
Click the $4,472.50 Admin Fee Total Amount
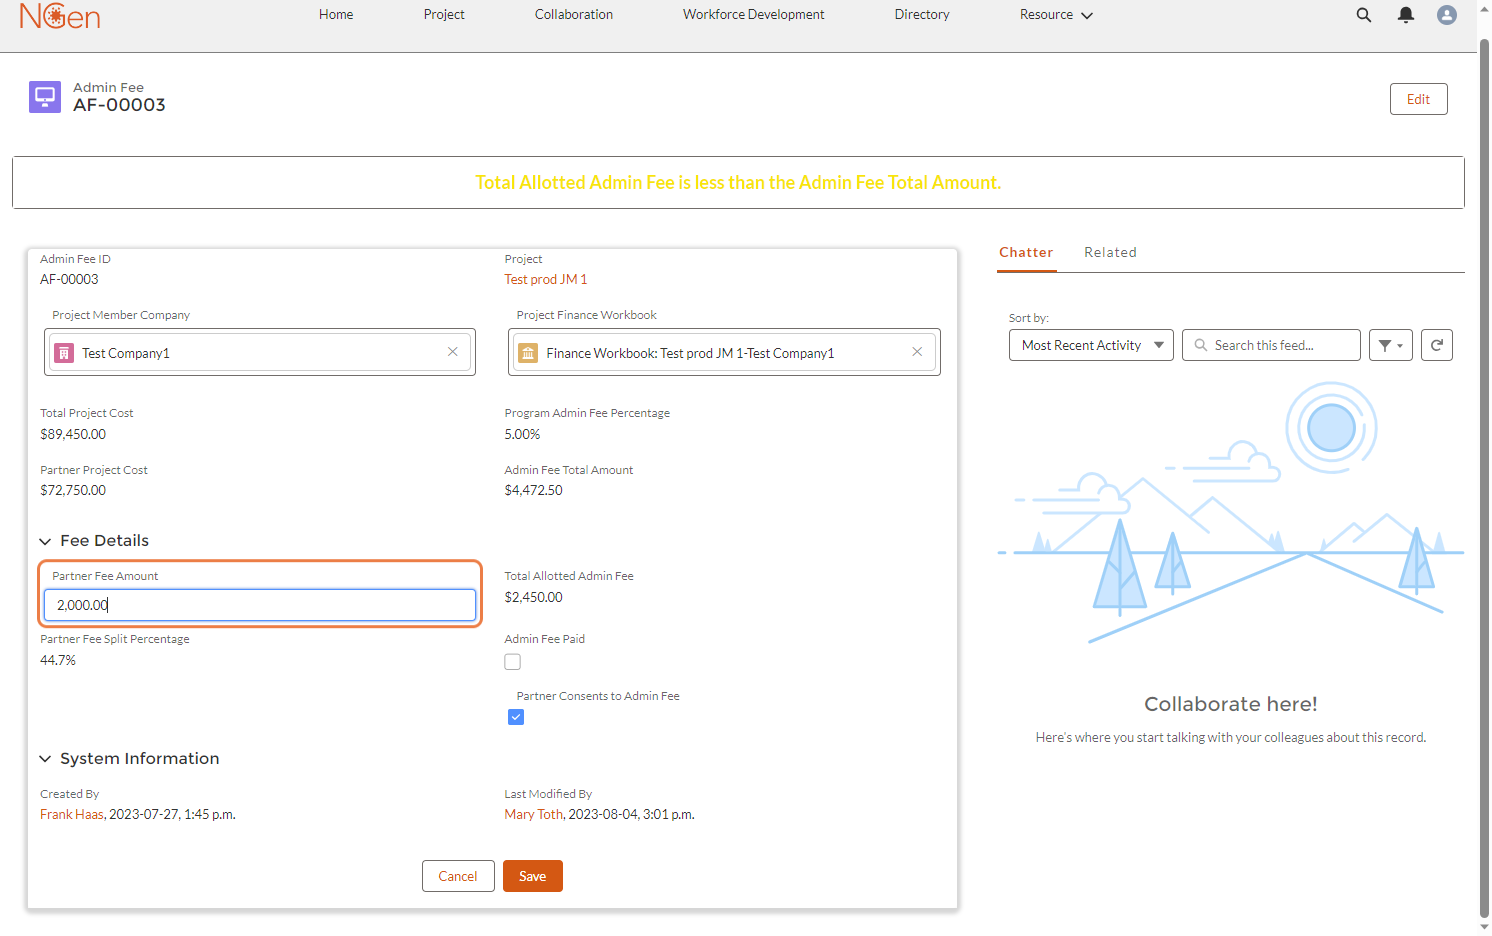click(x=534, y=491)
